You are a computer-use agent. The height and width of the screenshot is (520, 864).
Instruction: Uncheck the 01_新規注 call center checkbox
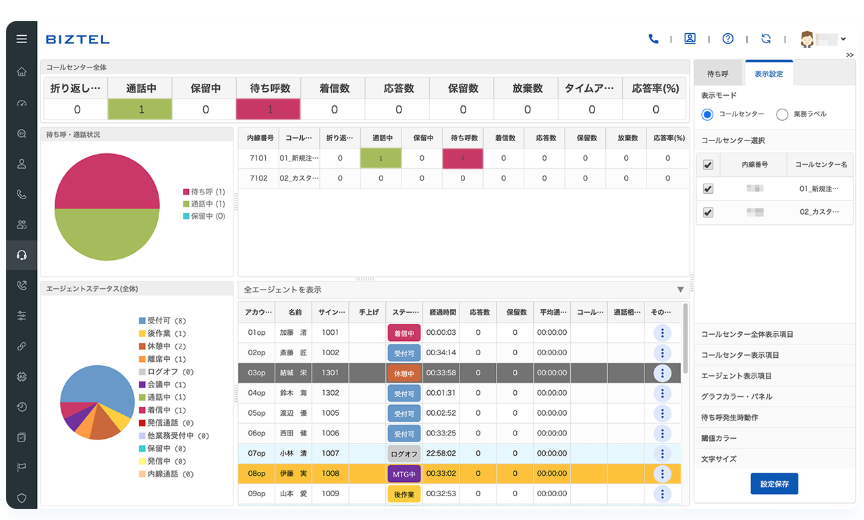(708, 188)
